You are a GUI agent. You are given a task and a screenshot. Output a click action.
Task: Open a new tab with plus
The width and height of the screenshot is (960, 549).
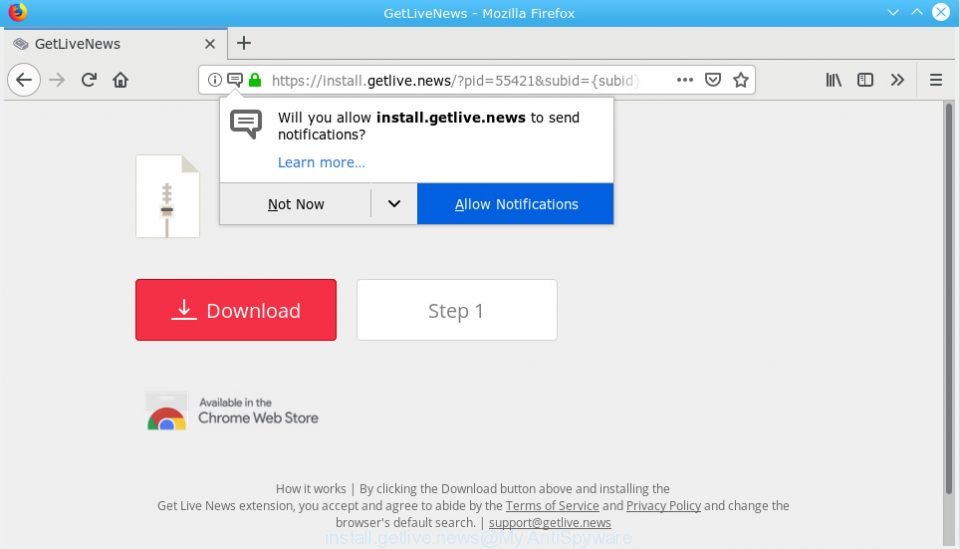tap(244, 43)
